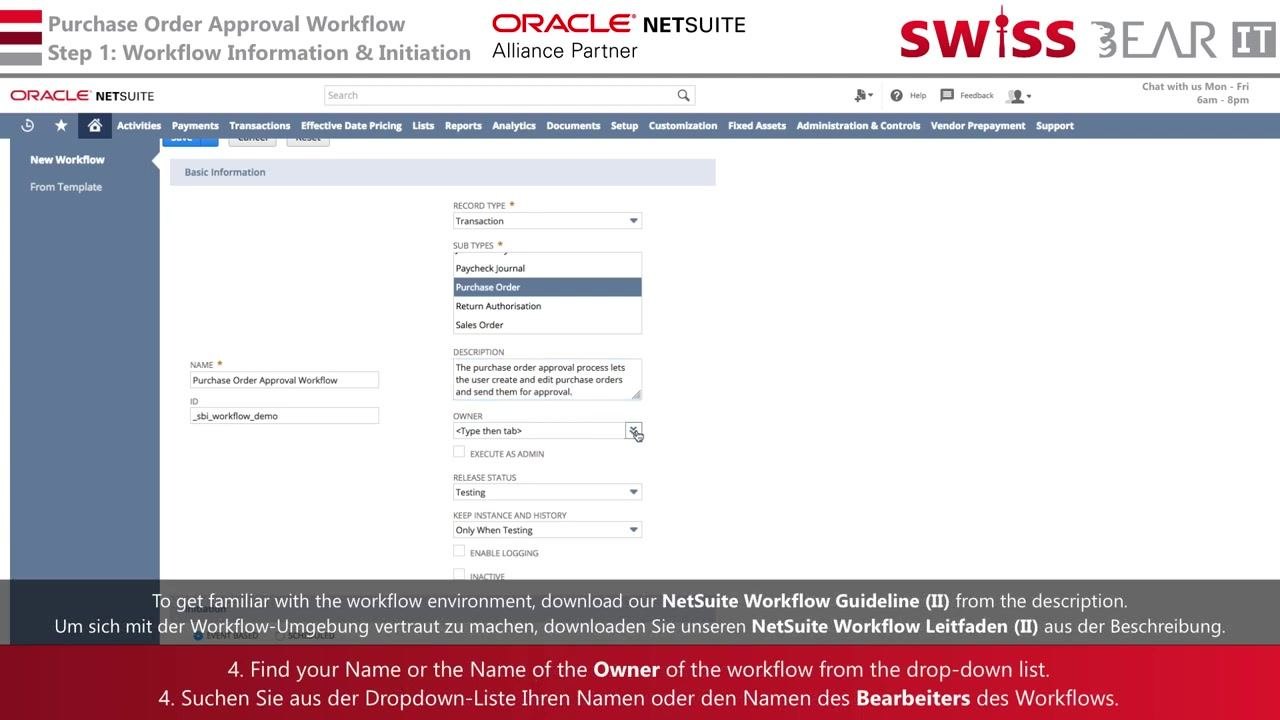The image size is (1280, 720).
Task: Open the Transactions menu
Action: pyautogui.click(x=259, y=126)
